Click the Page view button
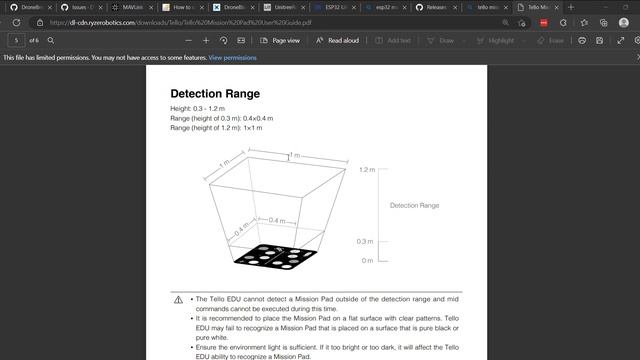 (280, 40)
